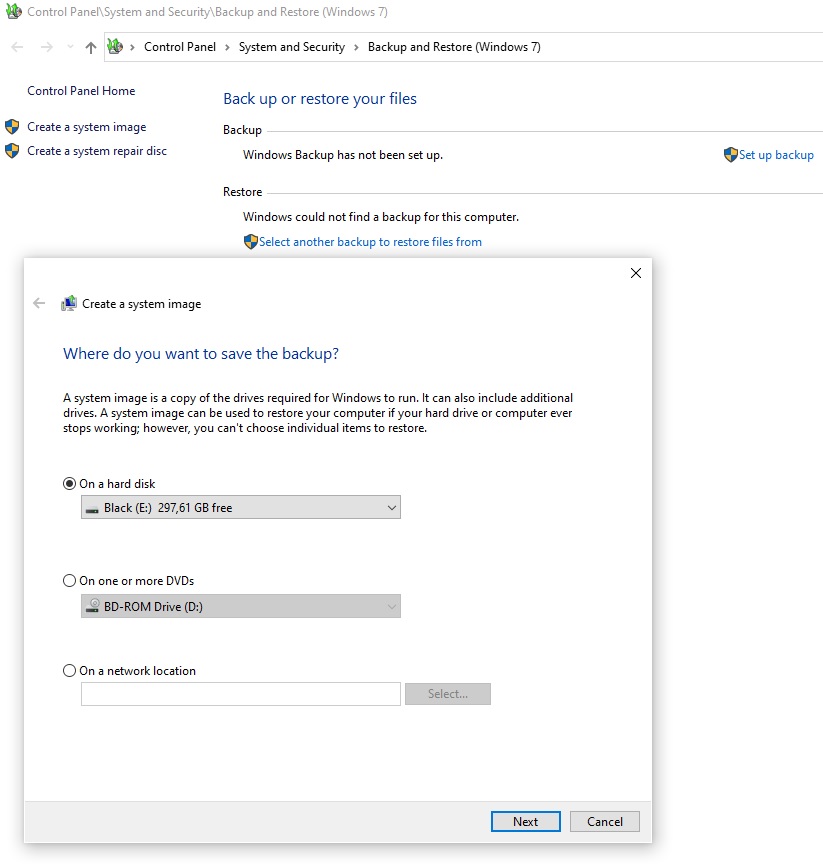The image size is (823, 864).
Task: Click the shield icon beside Create a system repair disc
Action: pyautogui.click(x=12, y=151)
